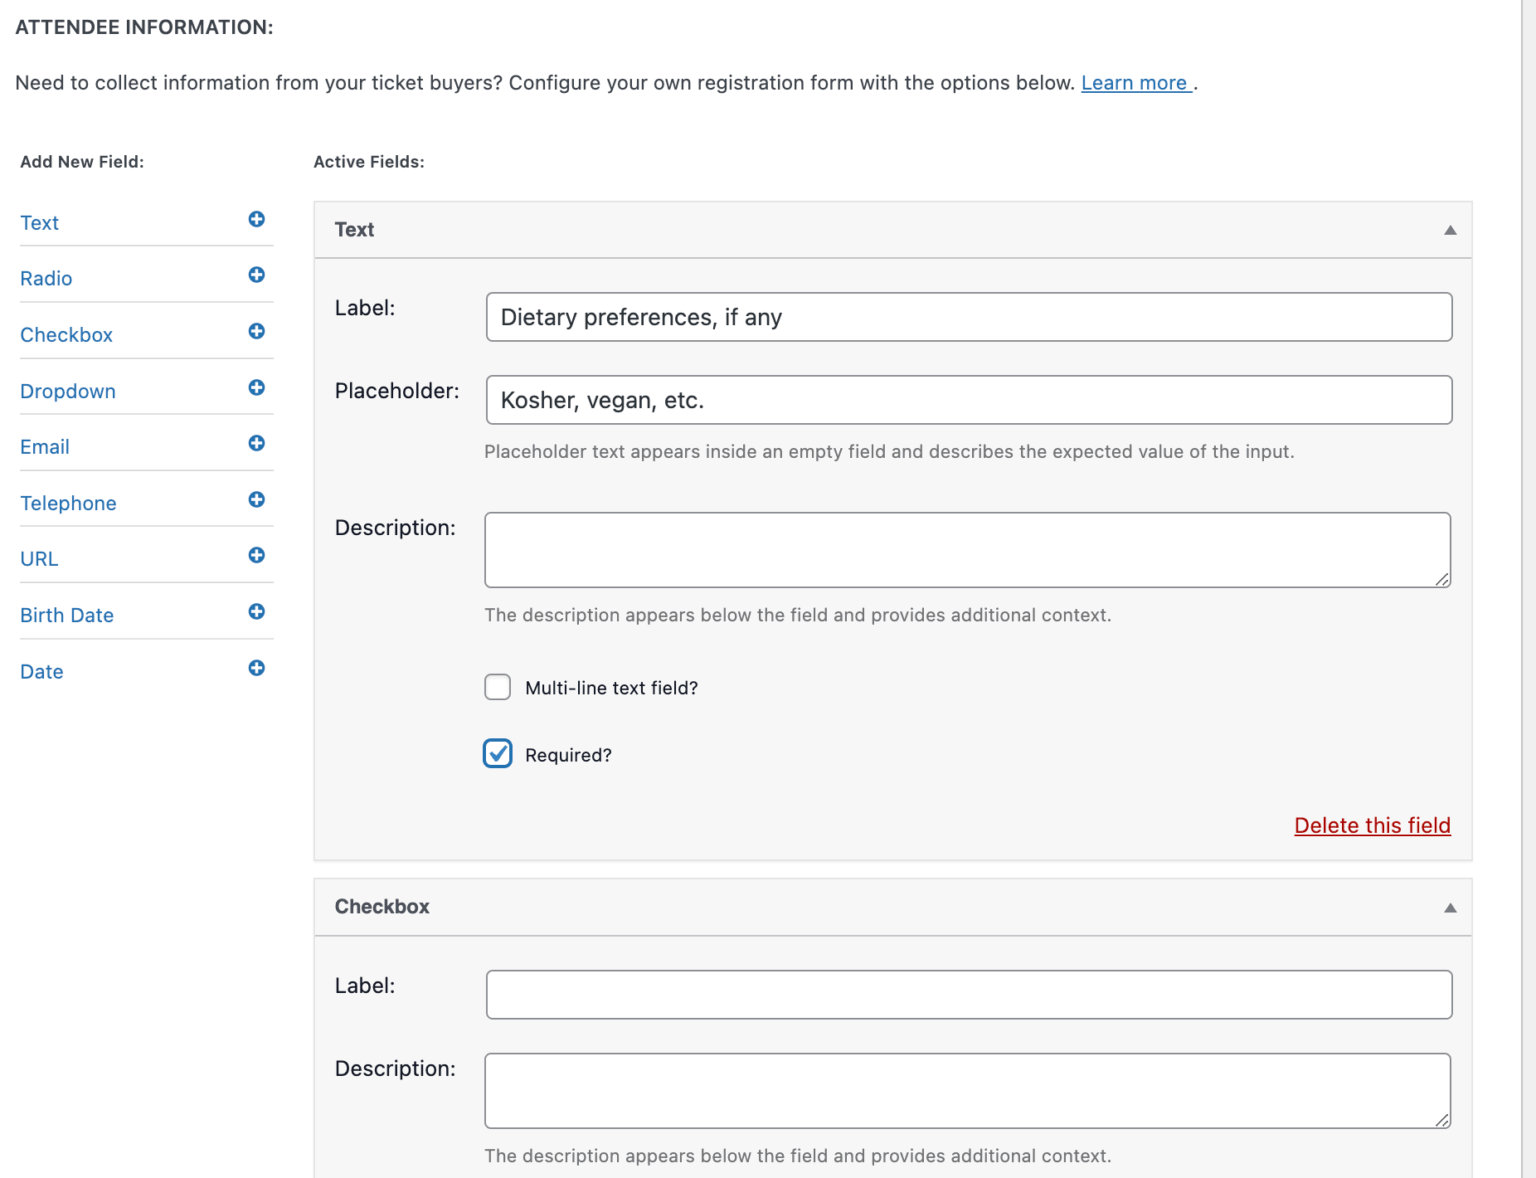Select the Date entry in Add New Field
This screenshot has width=1536, height=1178.
41,671
